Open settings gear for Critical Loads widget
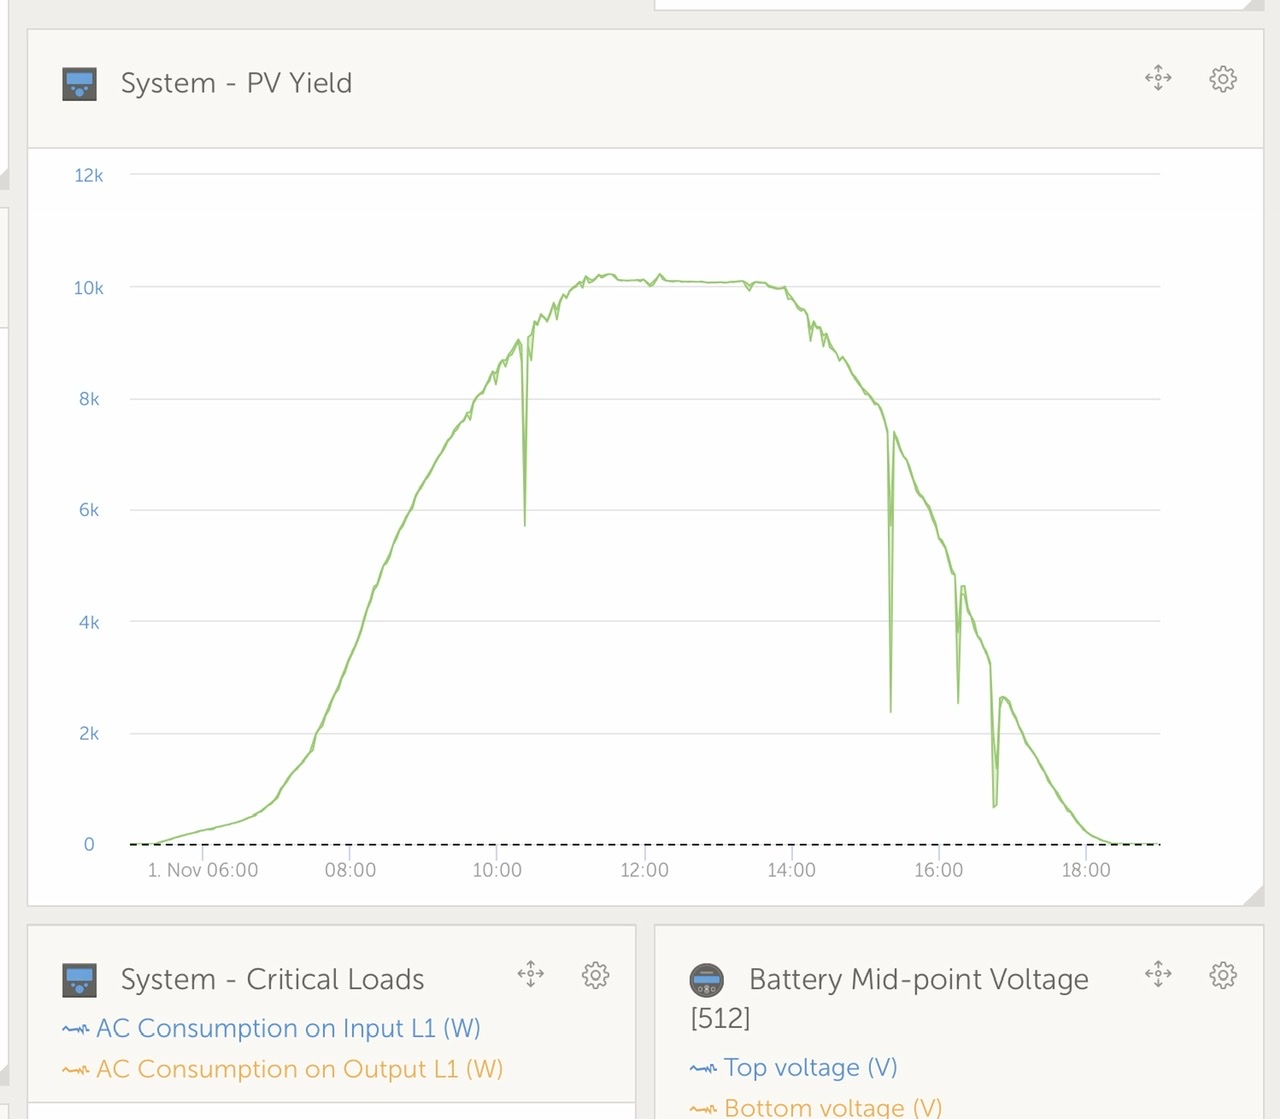The width and height of the screenshot is (1280, 1119). (595, 975)
